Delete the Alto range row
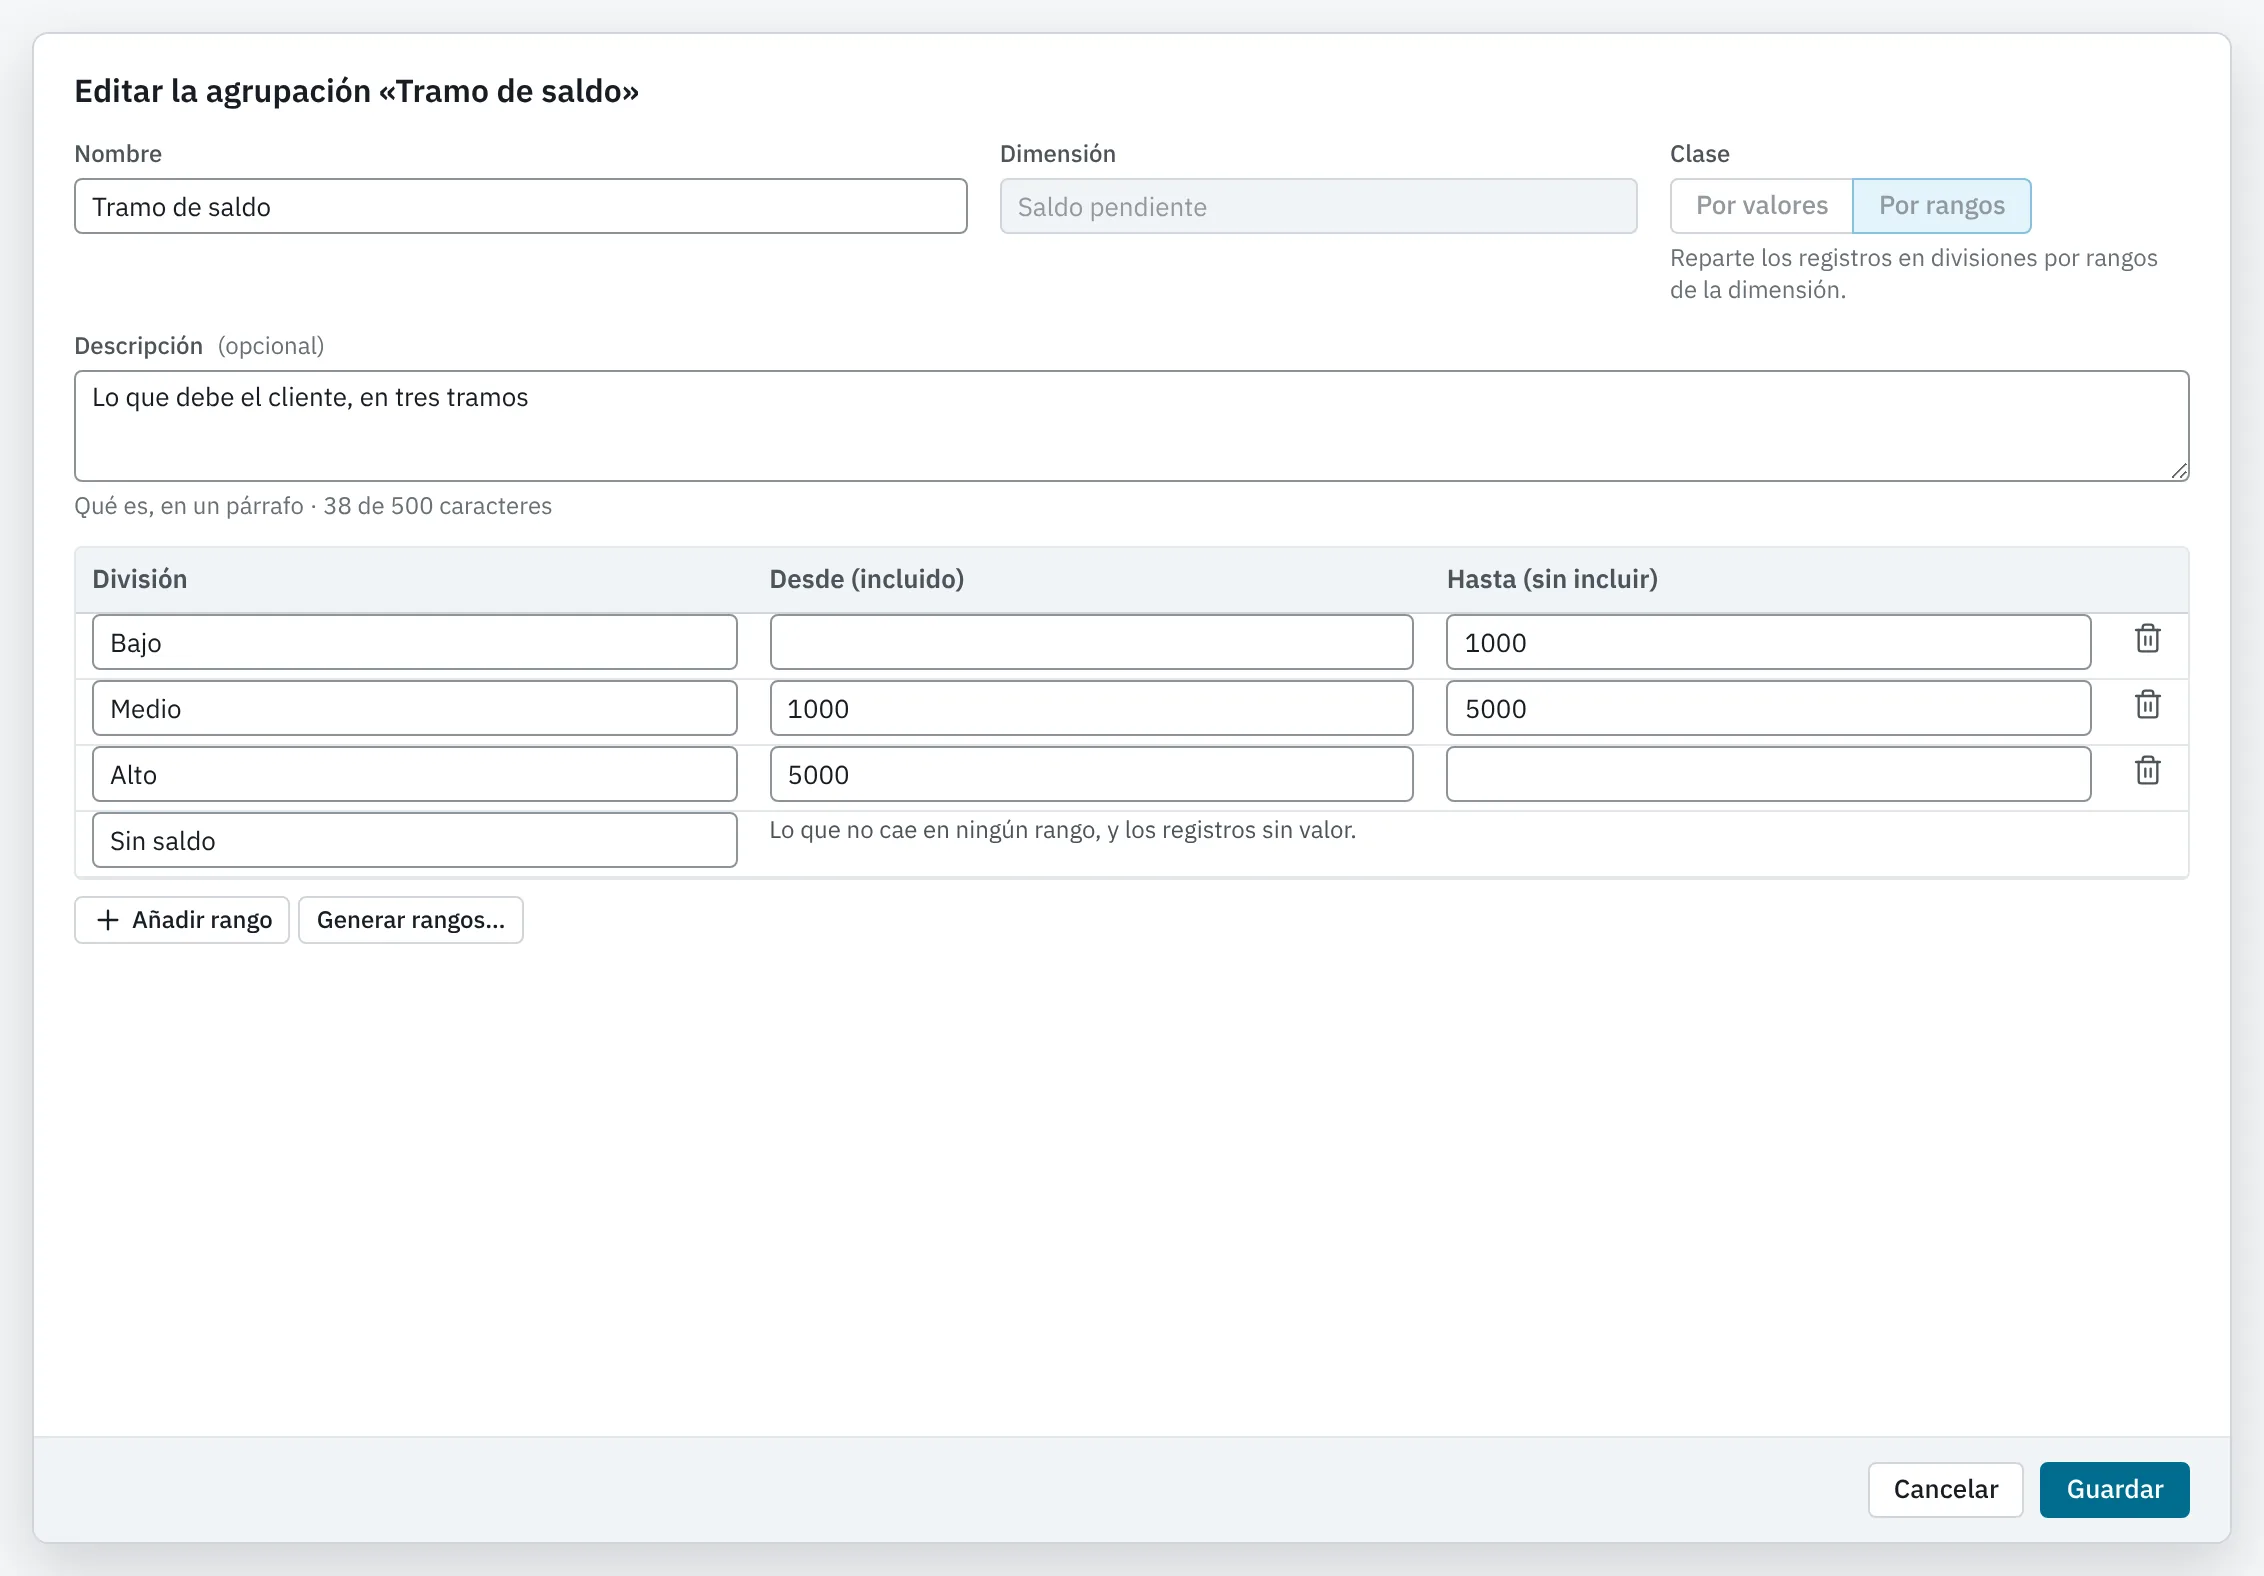 pyautogui.click(x=2147, y=772)
